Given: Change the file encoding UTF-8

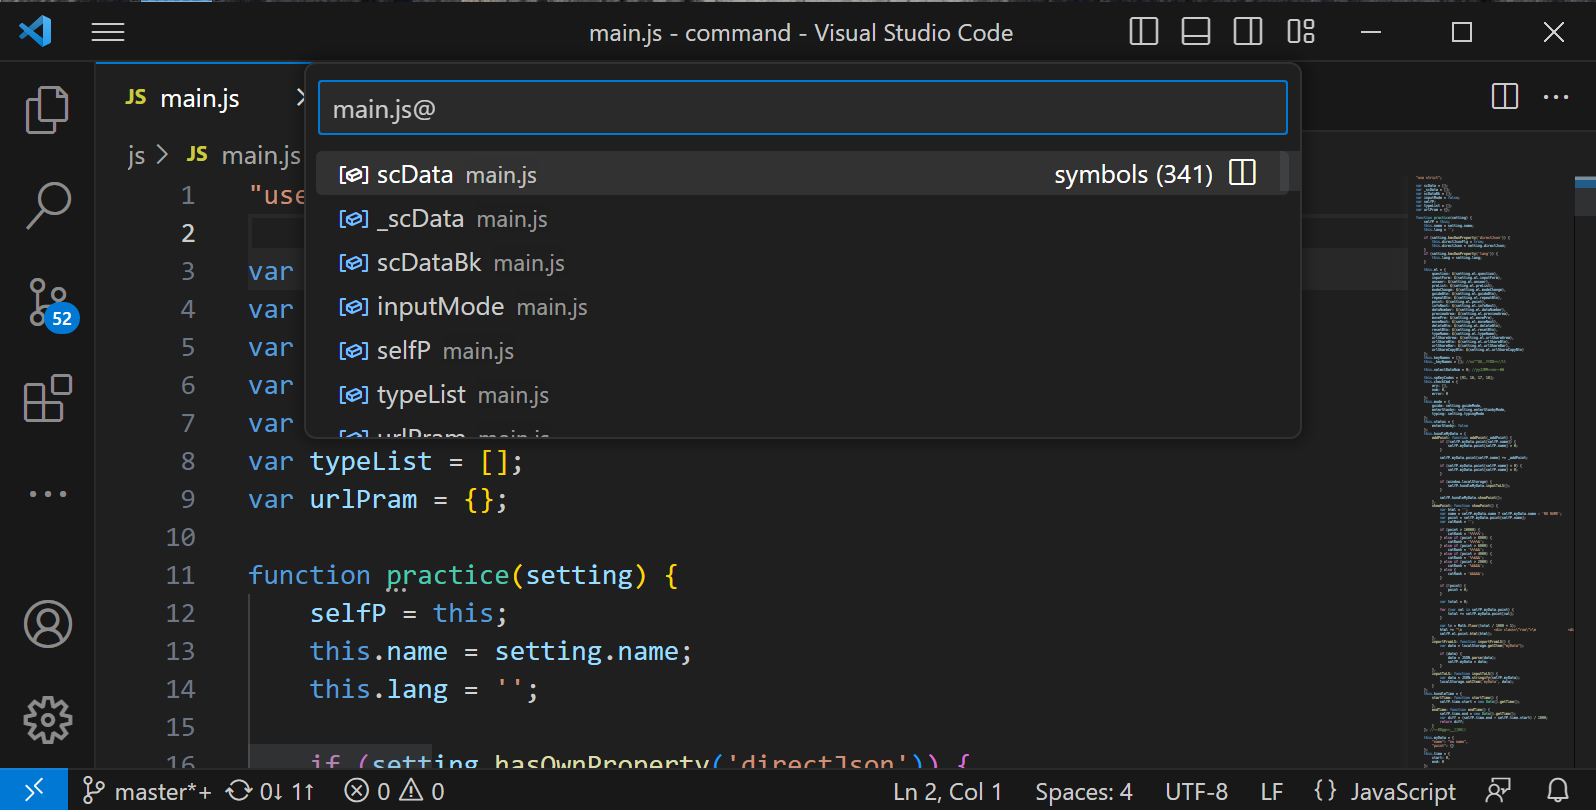Looking at the screenshot, I should pos(1196,791).
